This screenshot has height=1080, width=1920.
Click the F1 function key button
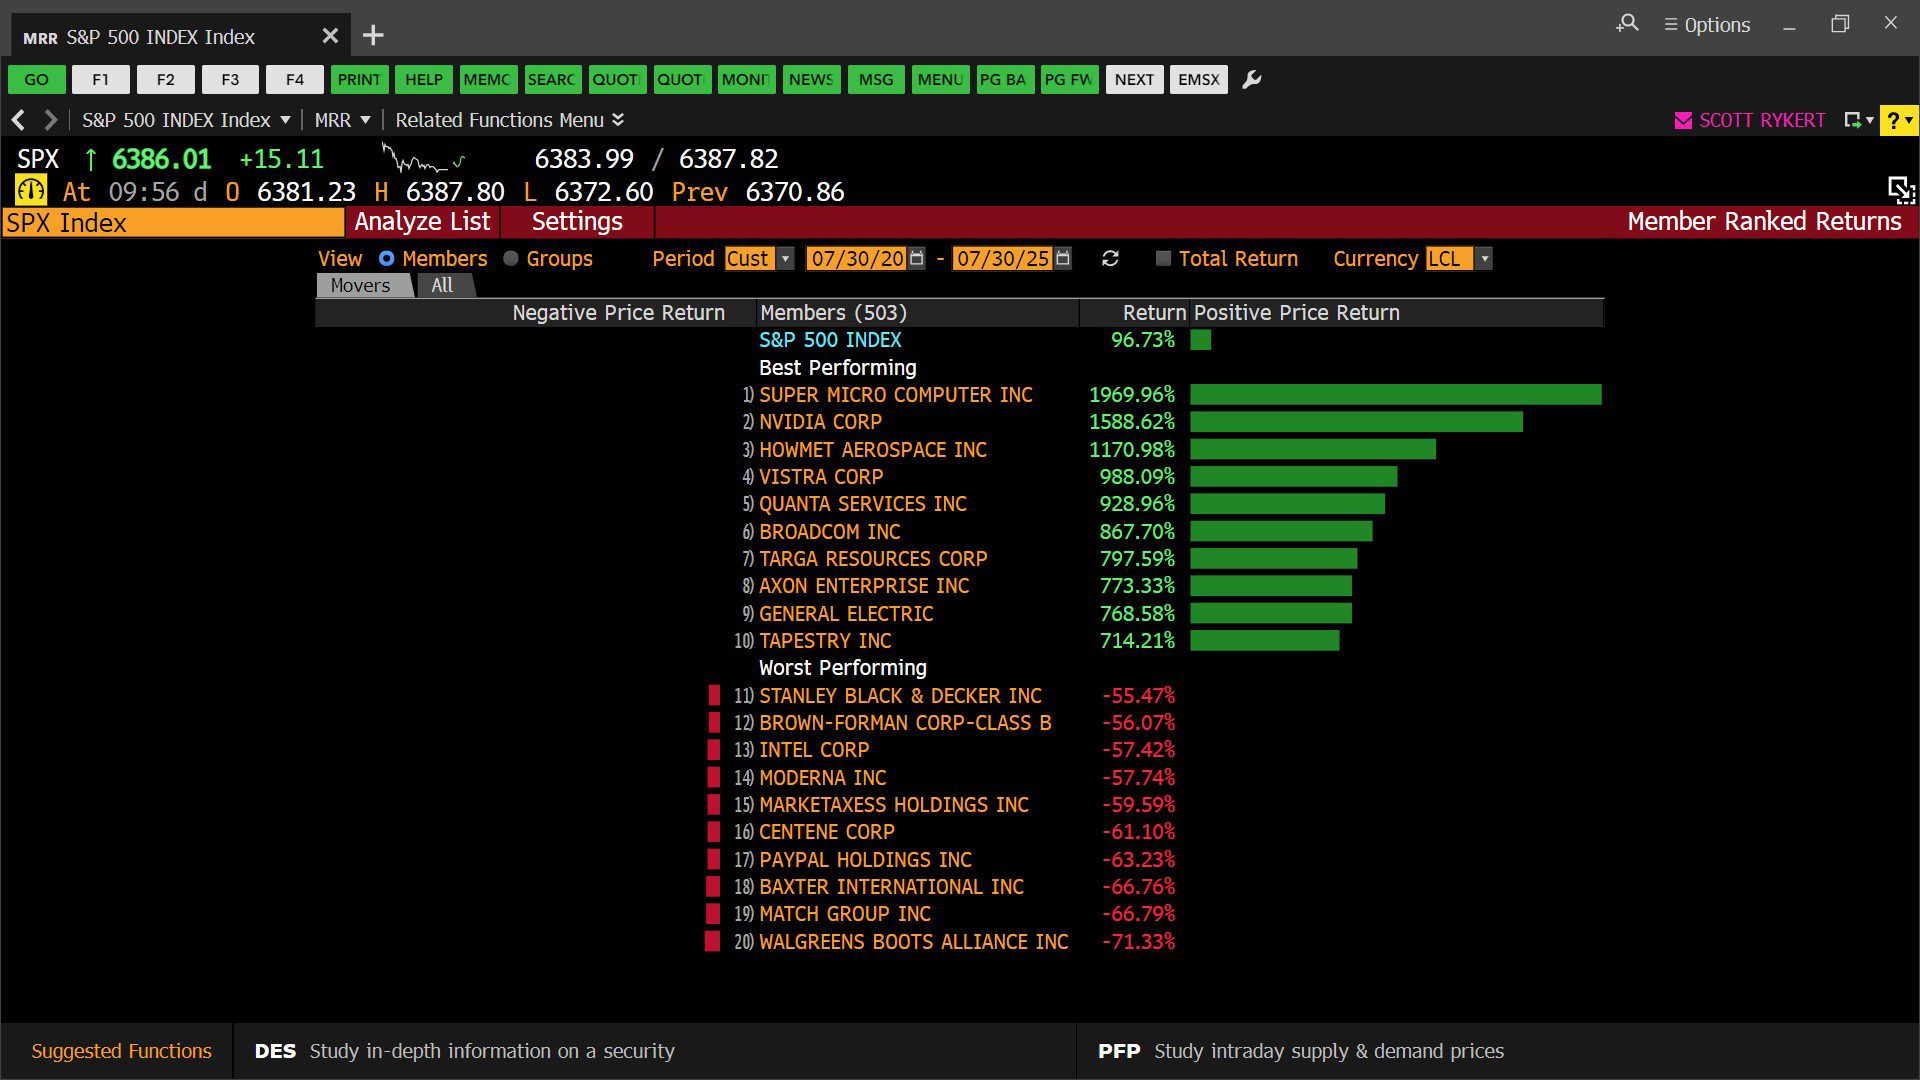tap(101, 80)
